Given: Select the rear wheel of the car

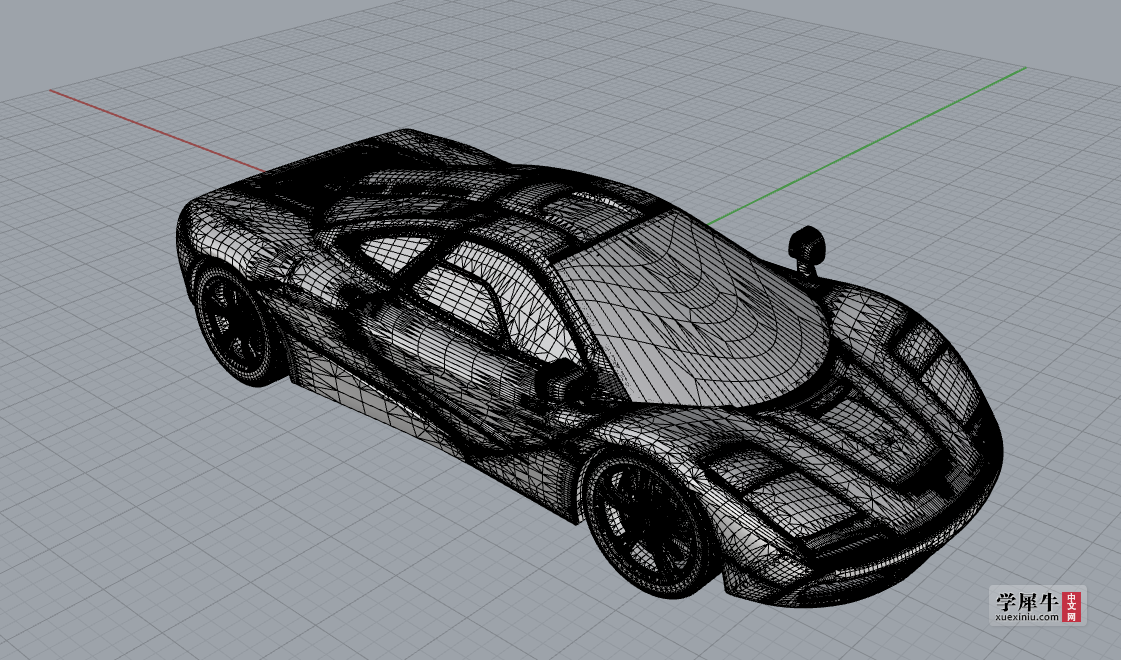Looking at the screenshot, I should pos(232,325).
